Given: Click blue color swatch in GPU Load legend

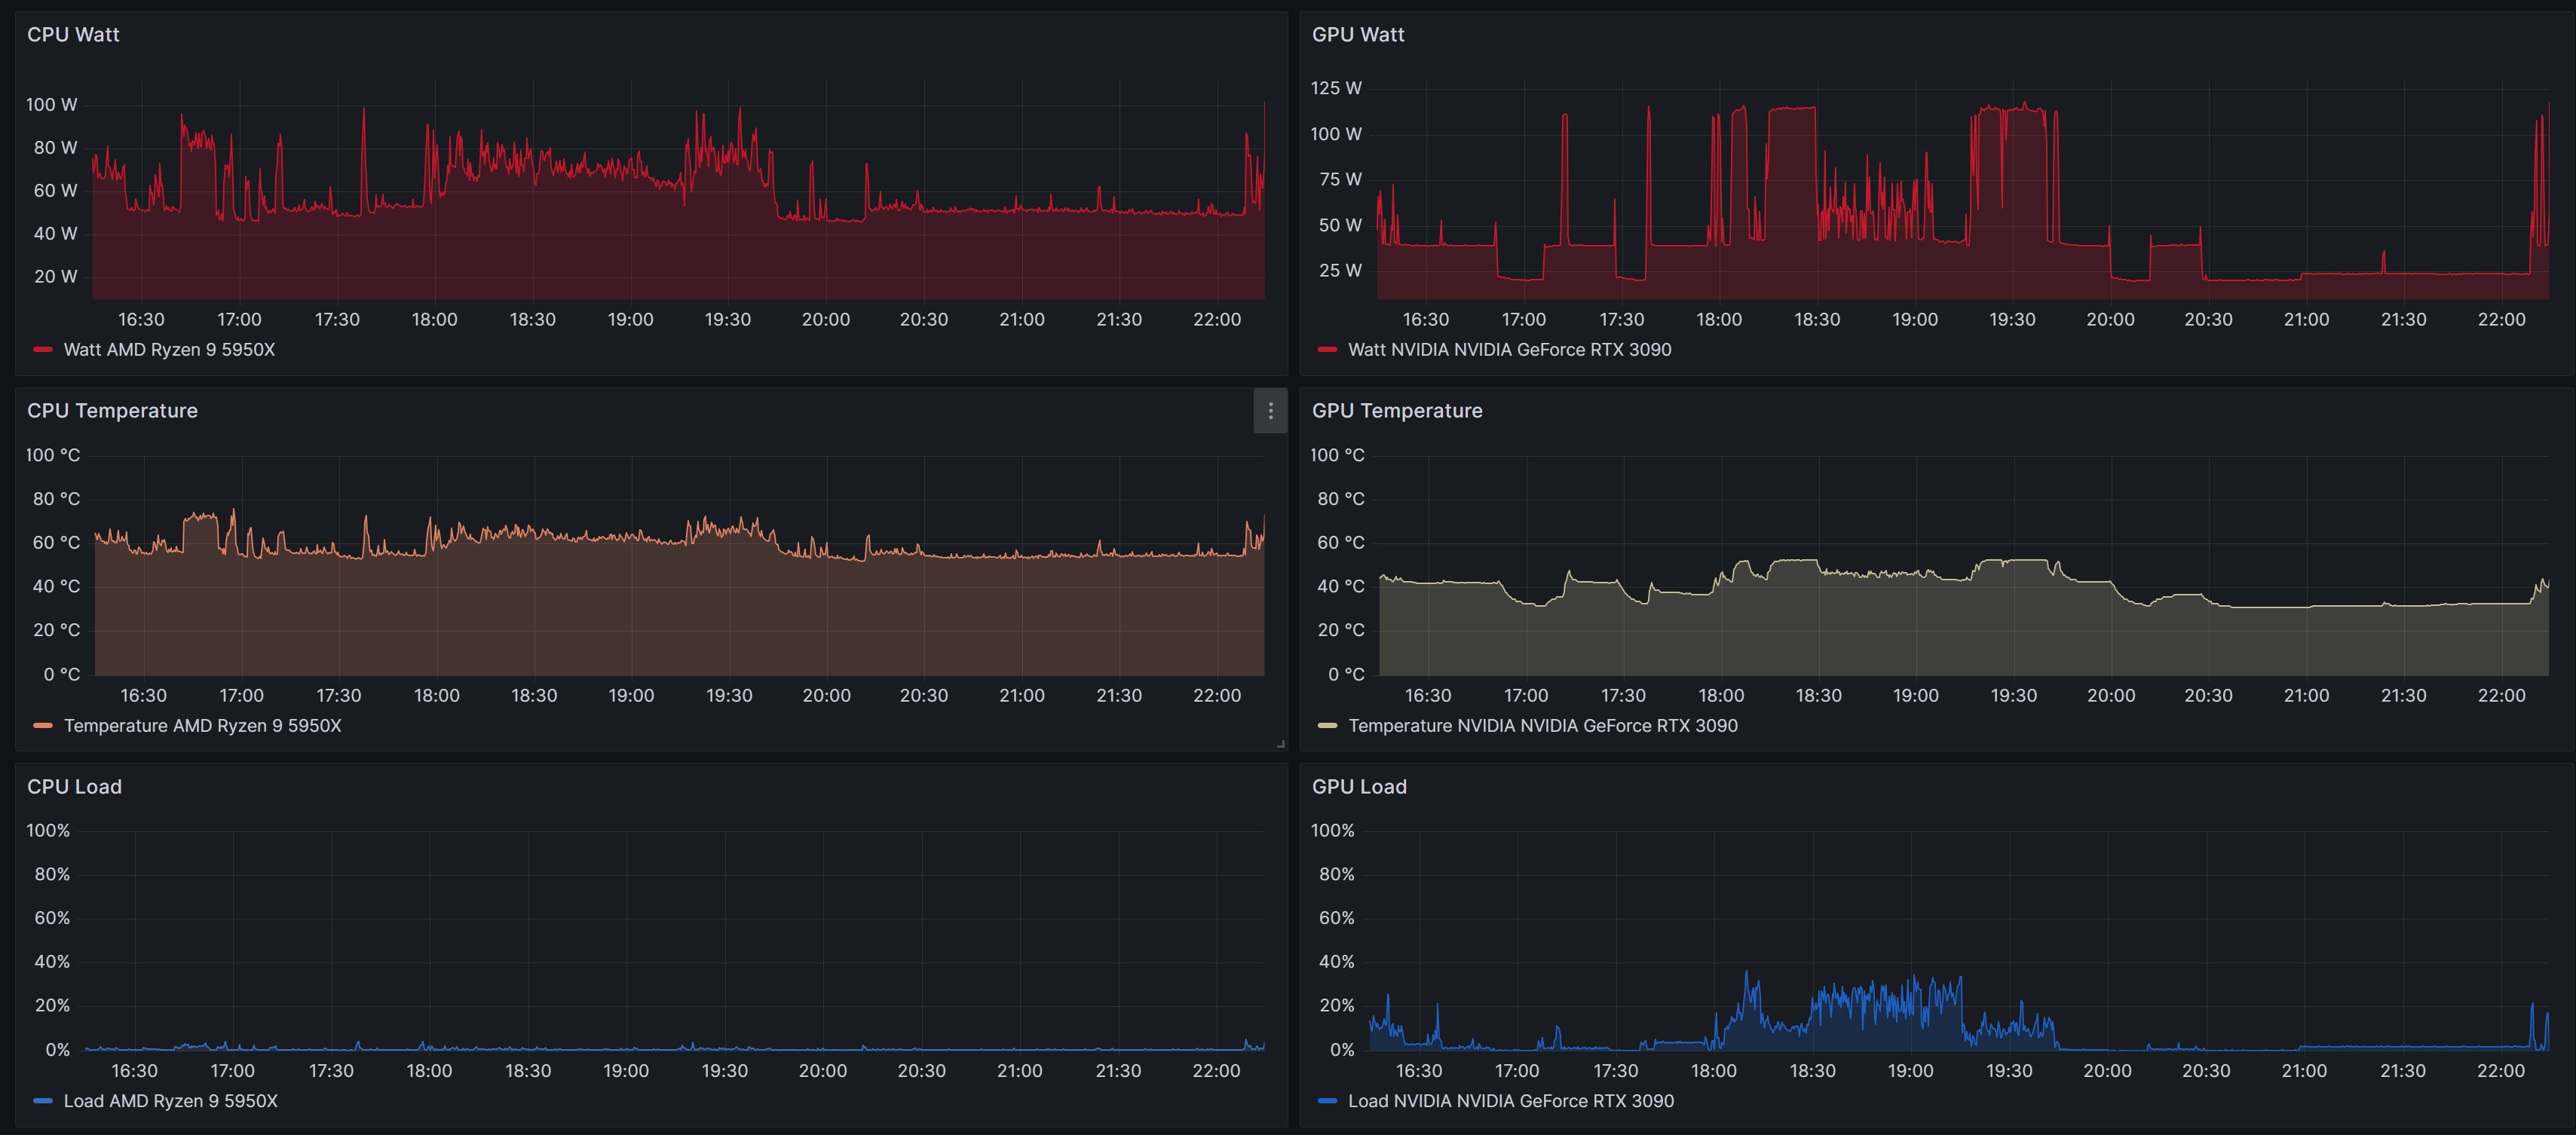Looking at the screenshot, I should [x=1327, y=1101].
